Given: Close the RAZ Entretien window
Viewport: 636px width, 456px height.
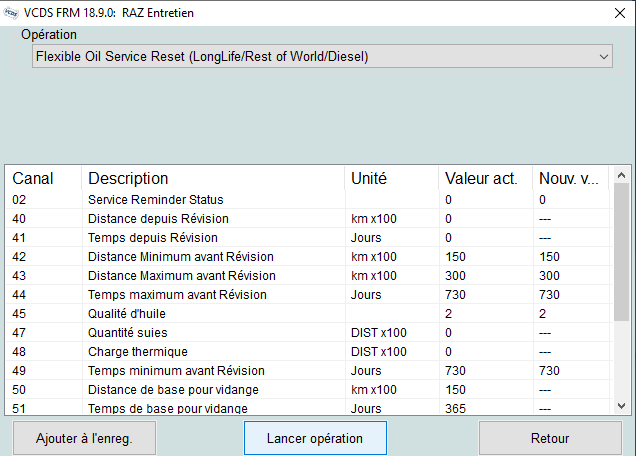Looking at the screenshot, I should coord(619,13).
